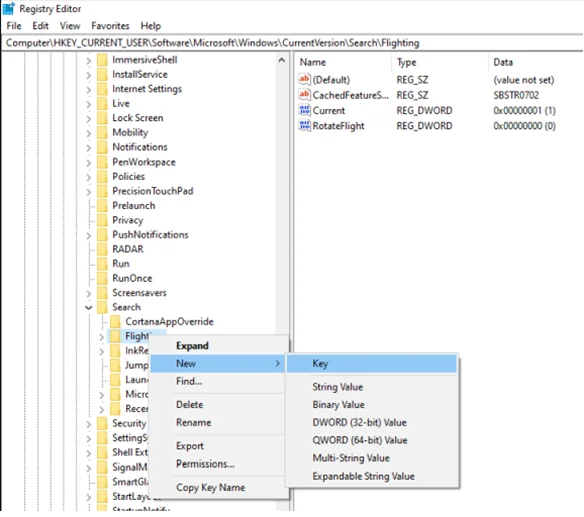The width and height of the screenshot is (584, 517).
Task: Choose String Value in the submenu
Action: coord(372,387)
